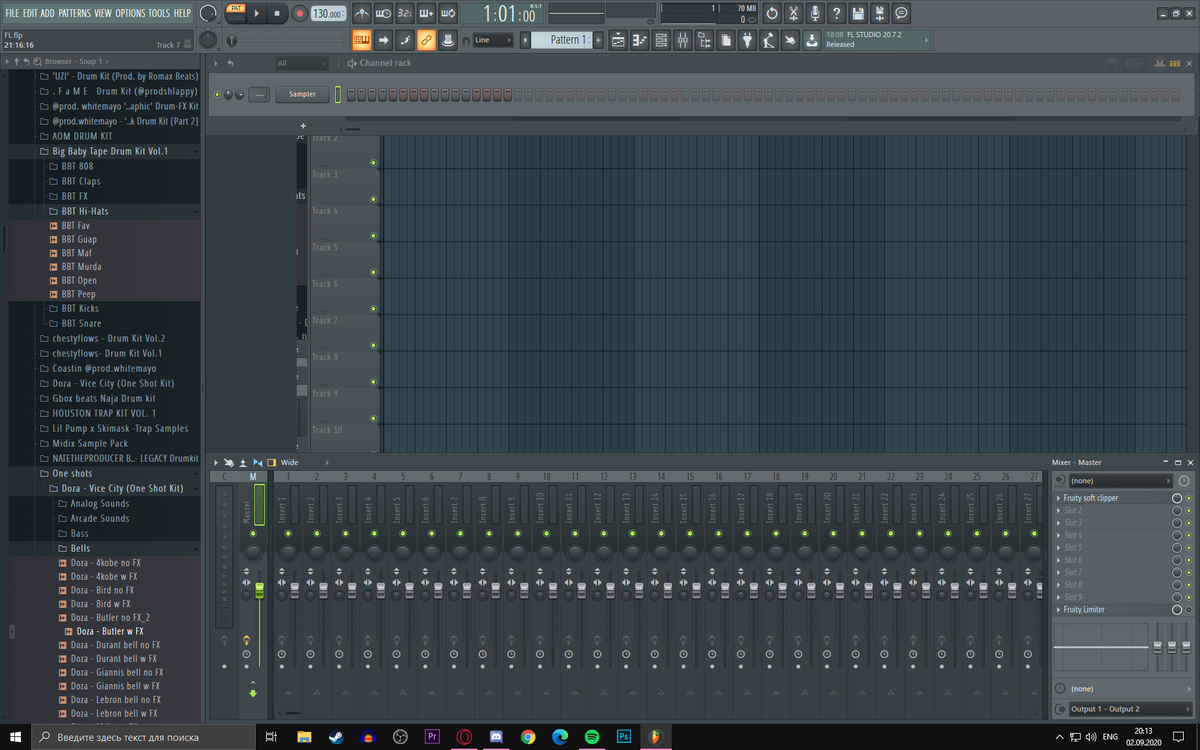
Task: Open Discord from the taskbar
Action: coord(496,737)
